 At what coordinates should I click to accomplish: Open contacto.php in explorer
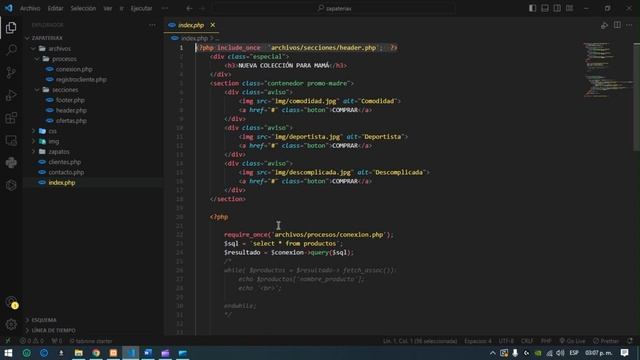(x=93, y=172)
